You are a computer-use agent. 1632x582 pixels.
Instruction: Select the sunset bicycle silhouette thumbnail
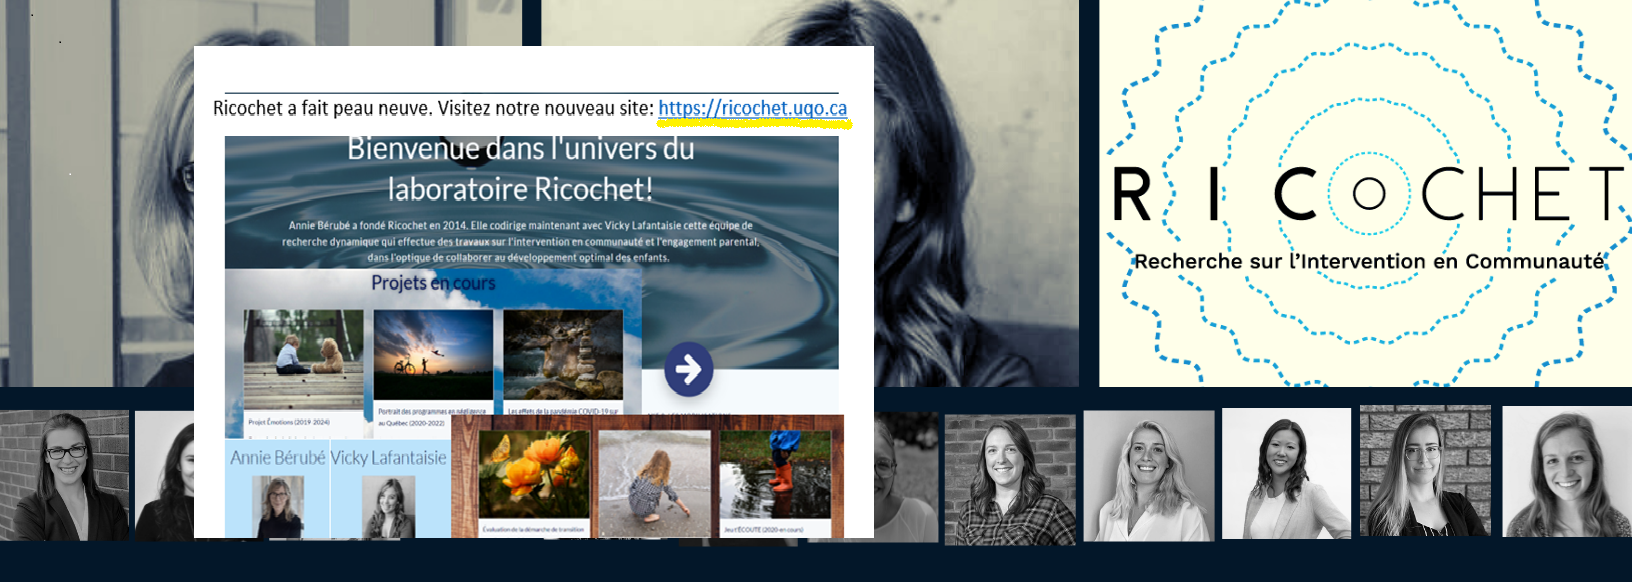433,355
